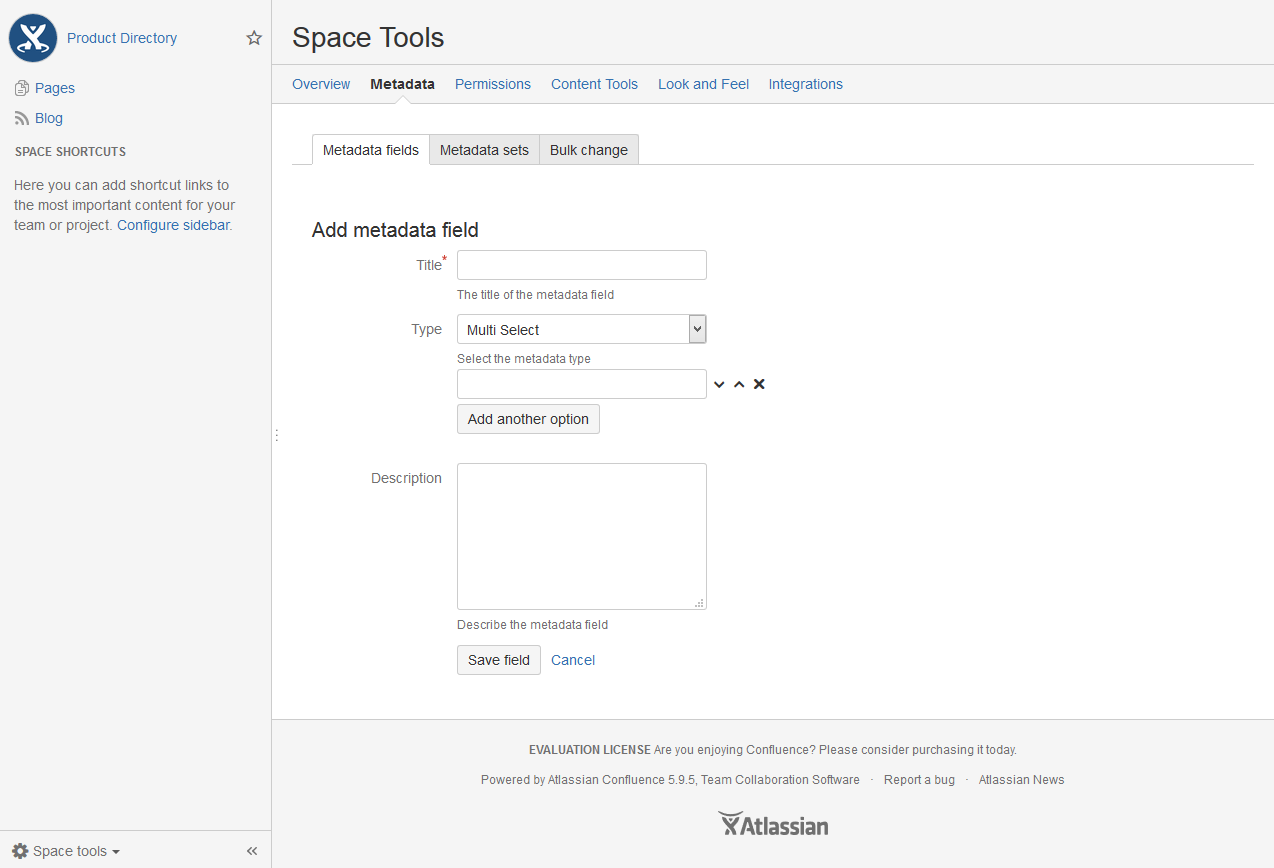Click the move option down arrow icon
Viewport: 1274px width, 868px height.
[719, 385]
